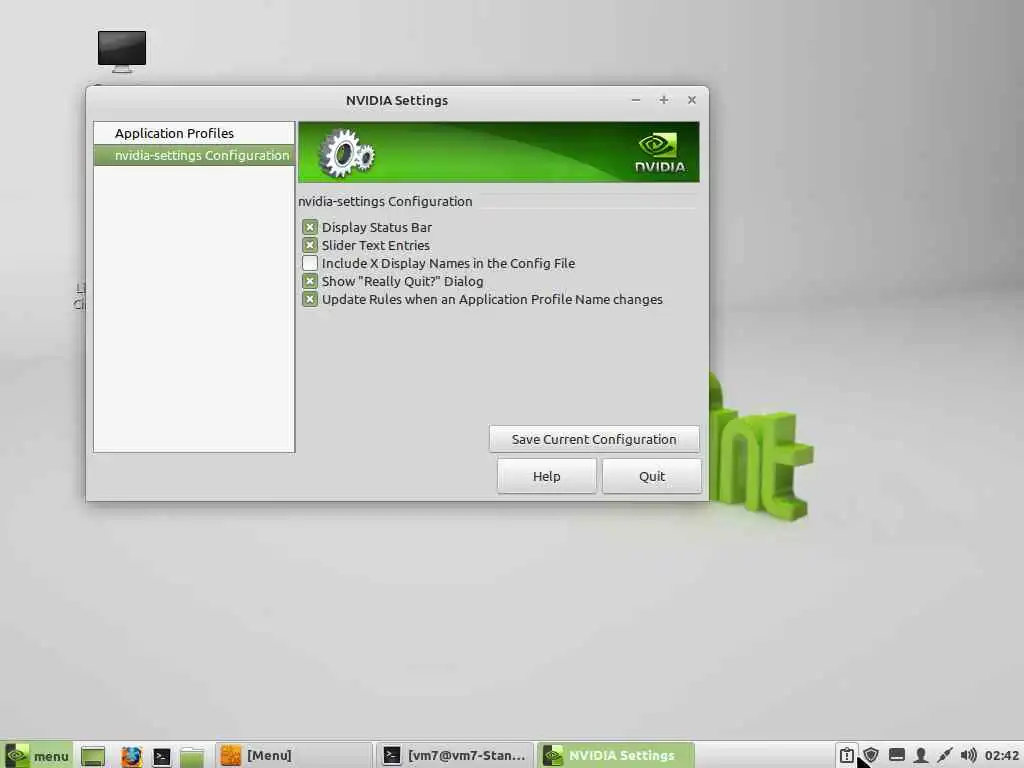Click the NVIDIA logo in the banner
The width and height of the screenshot is (1024, 768).
point(660,152)
